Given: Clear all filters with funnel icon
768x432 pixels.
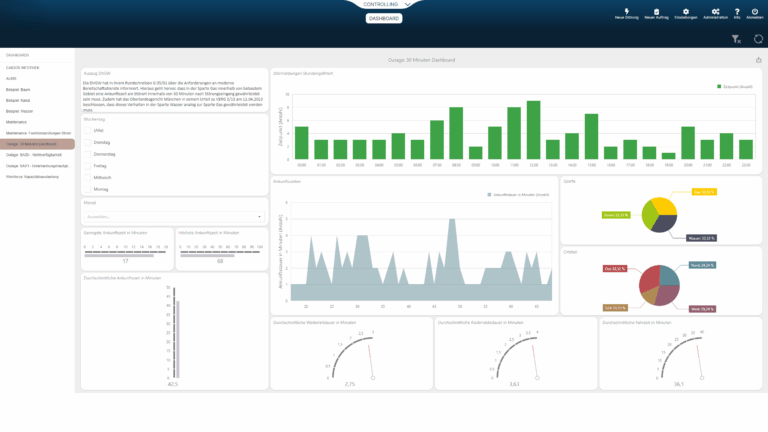Looking at the screenshot, I should pyautogui.click(x=736, y=39).
